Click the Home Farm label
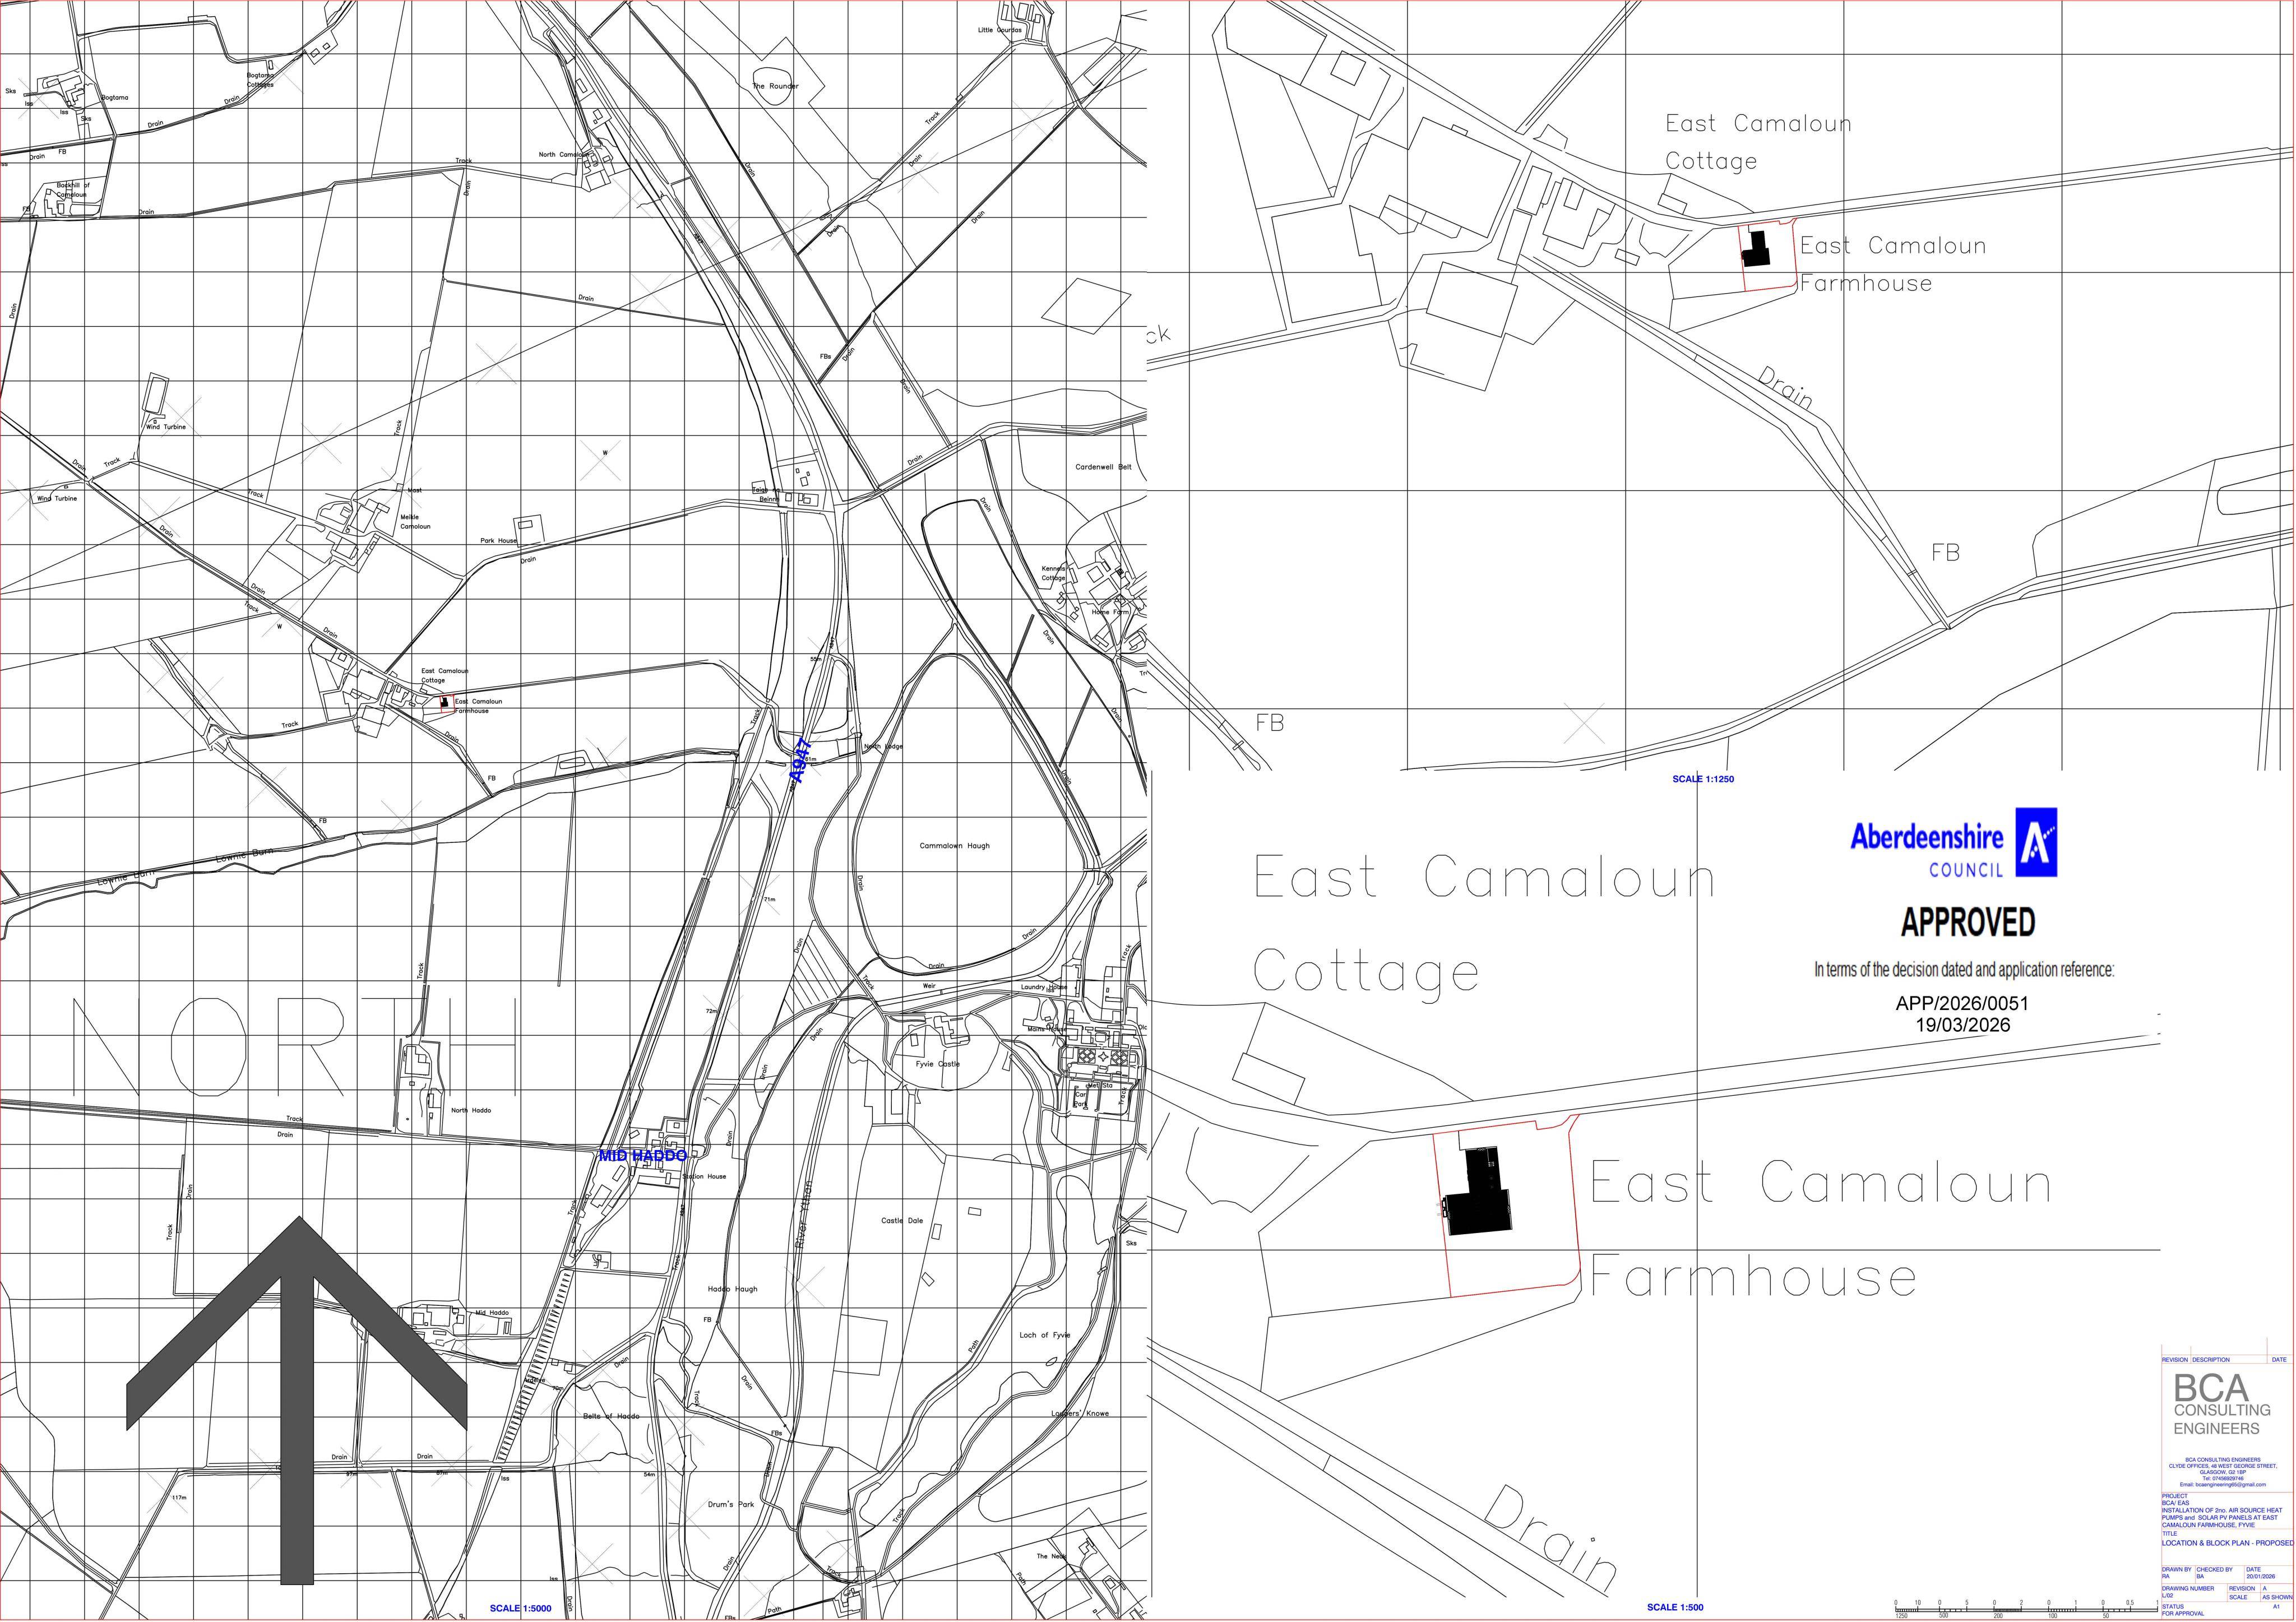Screen dimensions: 2296x1622 pyautogui.click(x=1110, y=612)
